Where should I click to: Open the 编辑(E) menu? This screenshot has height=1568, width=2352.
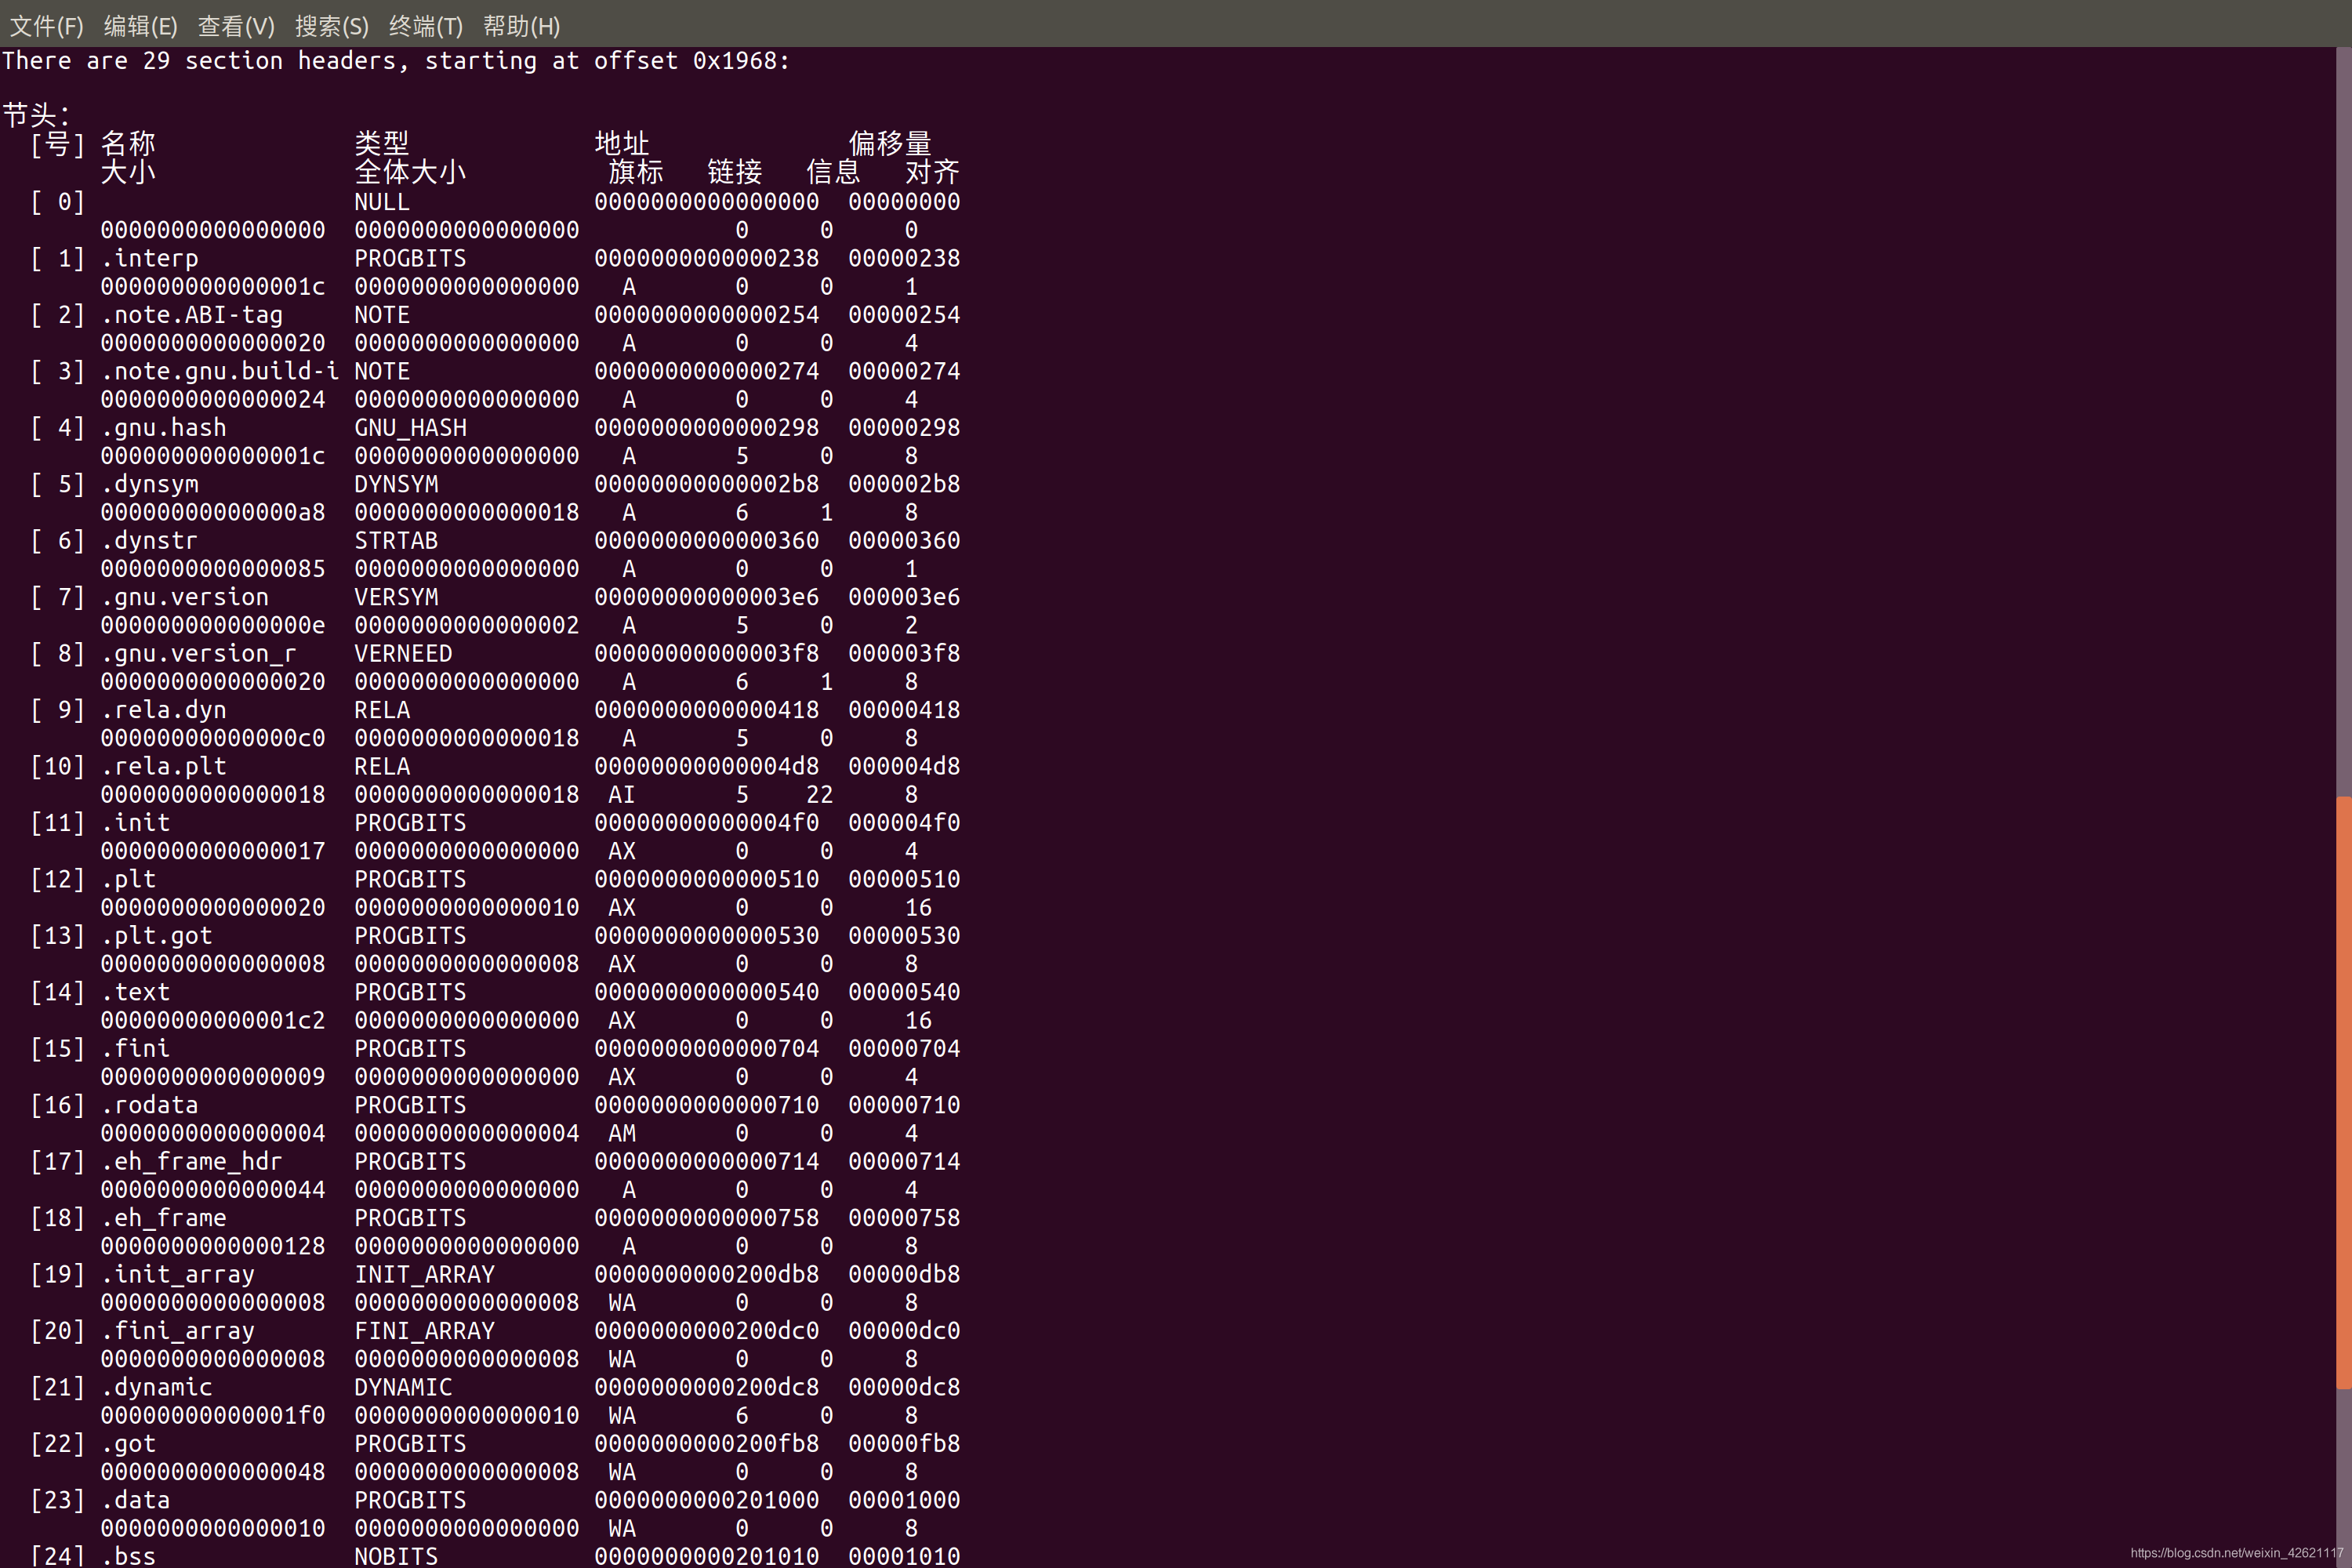(x=140, y=26)
